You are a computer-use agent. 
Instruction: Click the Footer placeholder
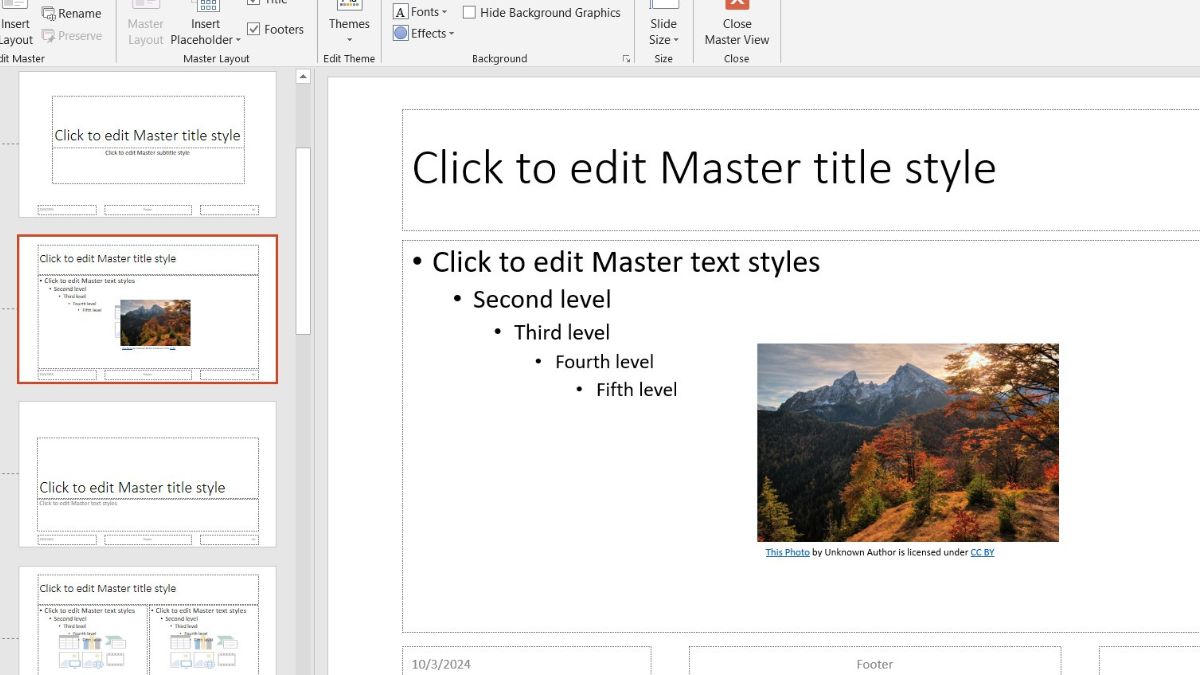875,661
